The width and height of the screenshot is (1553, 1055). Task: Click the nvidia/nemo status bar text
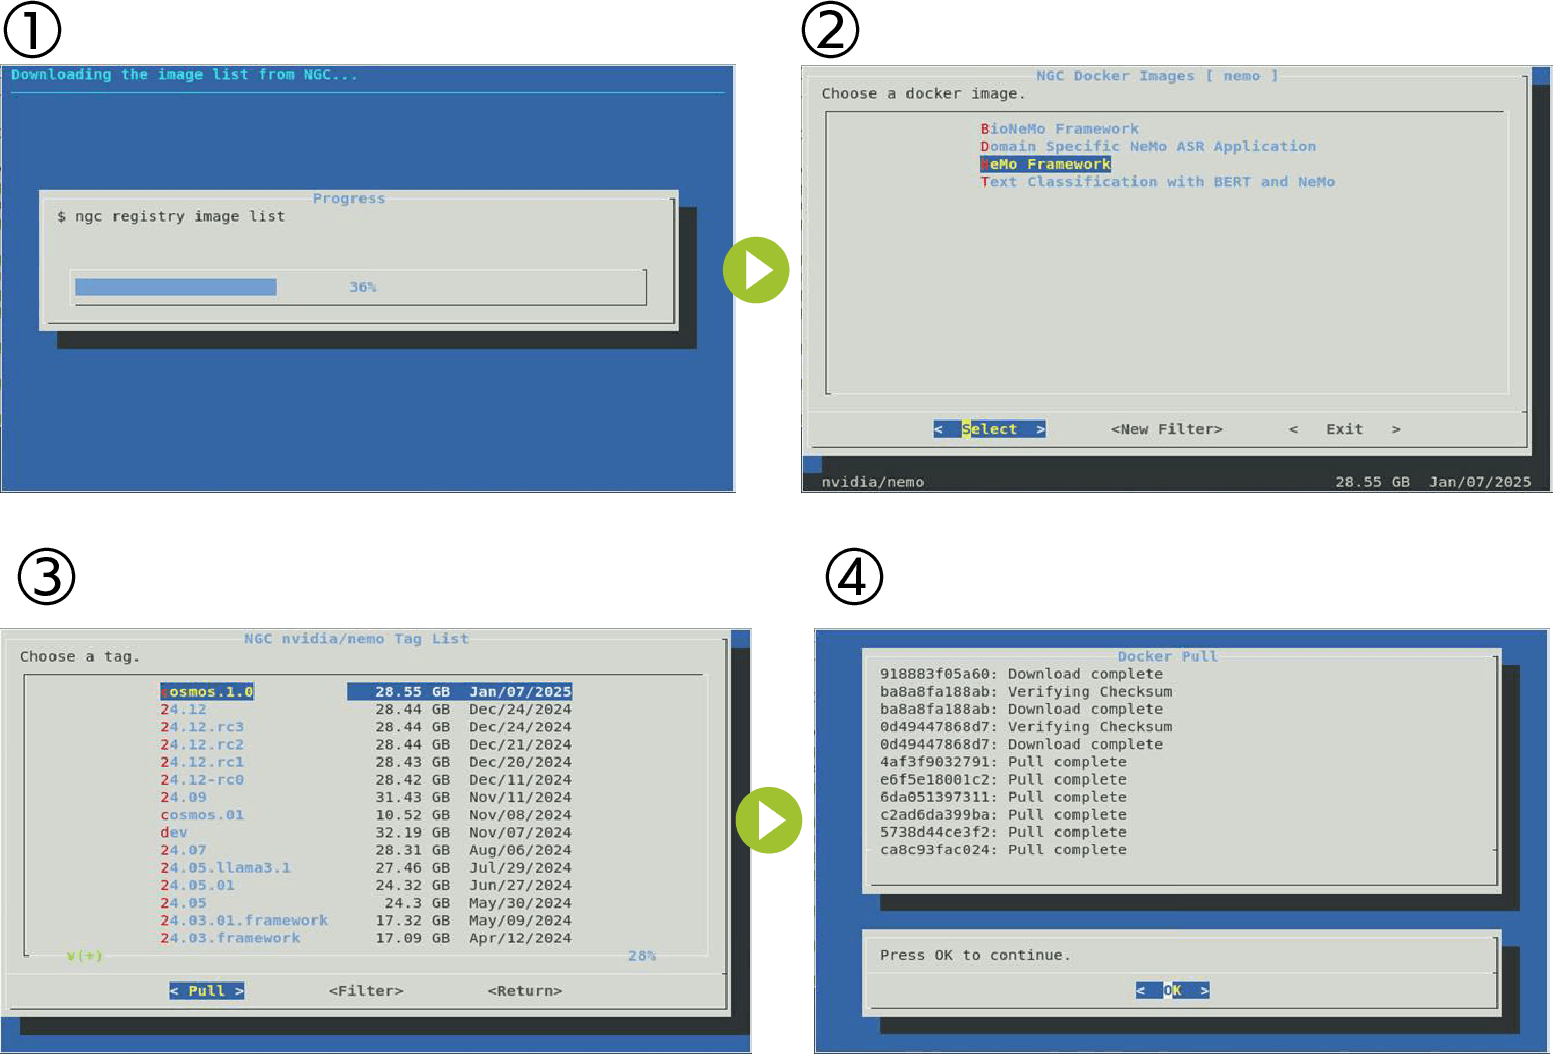[872, 482]
